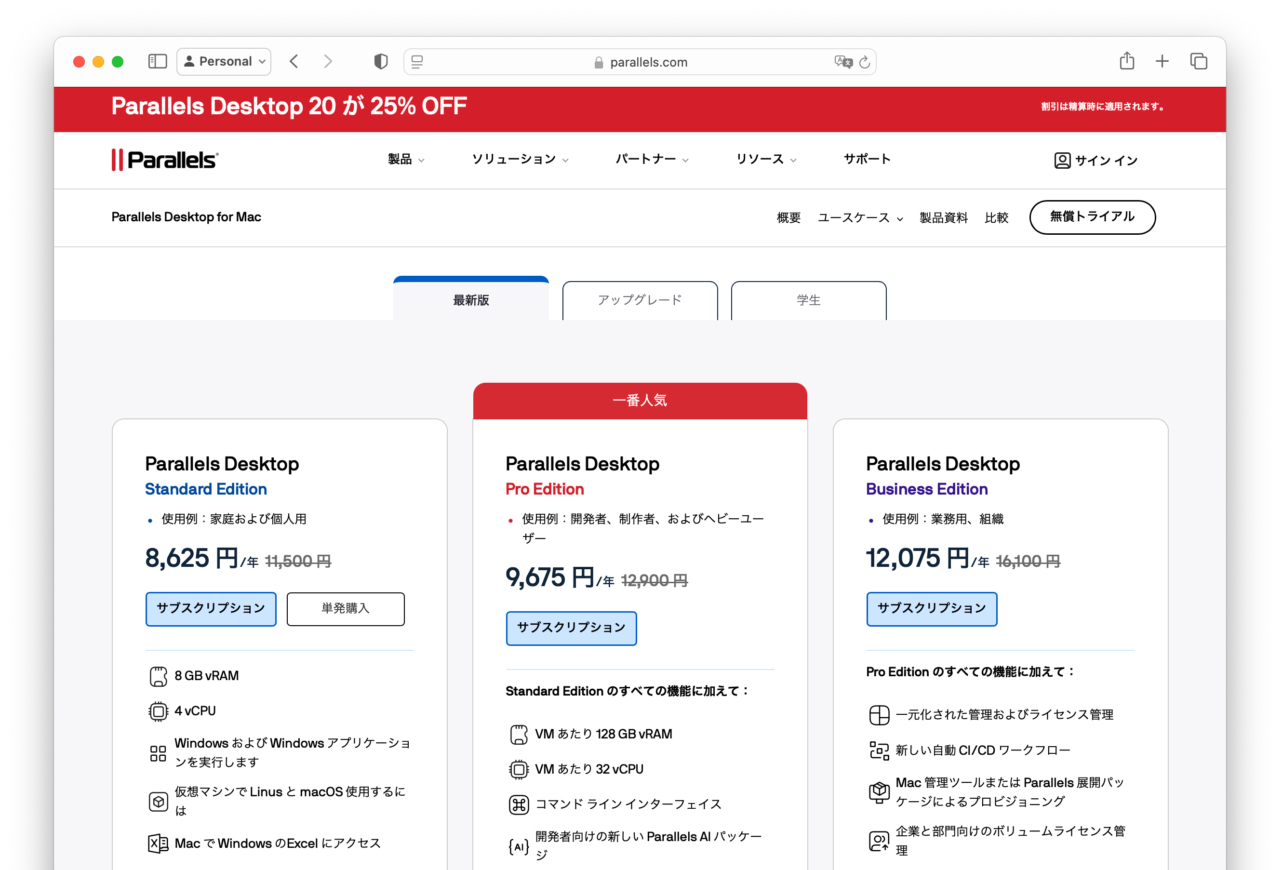Viewport: 1280px width, 870px height.
Task: Click the strikethrough 11,500 円 price
Action: click(298, 562)
